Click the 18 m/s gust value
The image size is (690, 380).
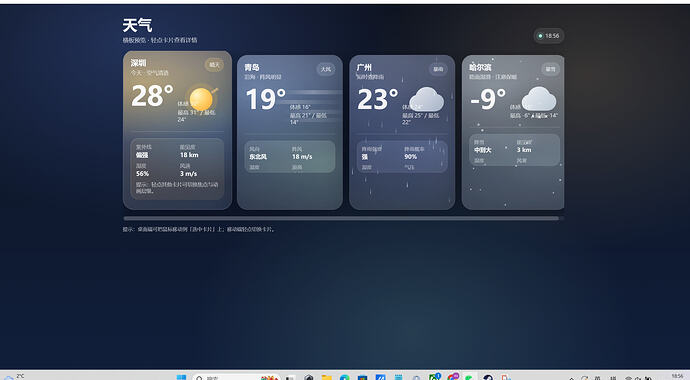tap(302, 157)
